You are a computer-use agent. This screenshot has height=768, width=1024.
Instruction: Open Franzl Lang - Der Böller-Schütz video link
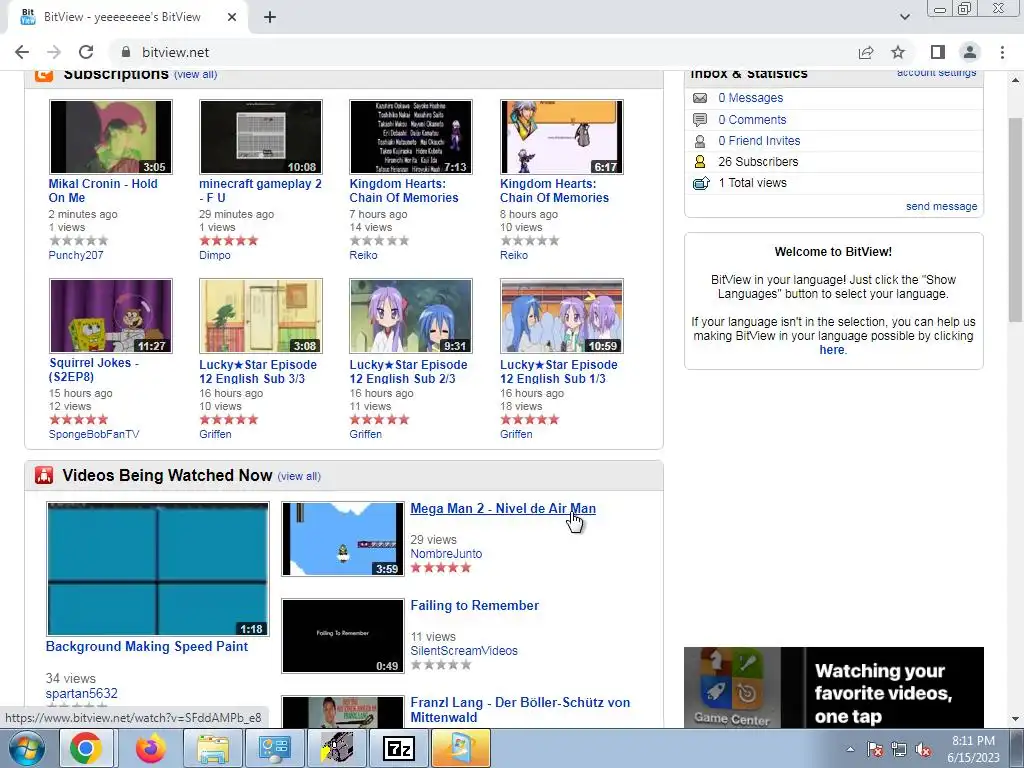[x=520, y=710]
